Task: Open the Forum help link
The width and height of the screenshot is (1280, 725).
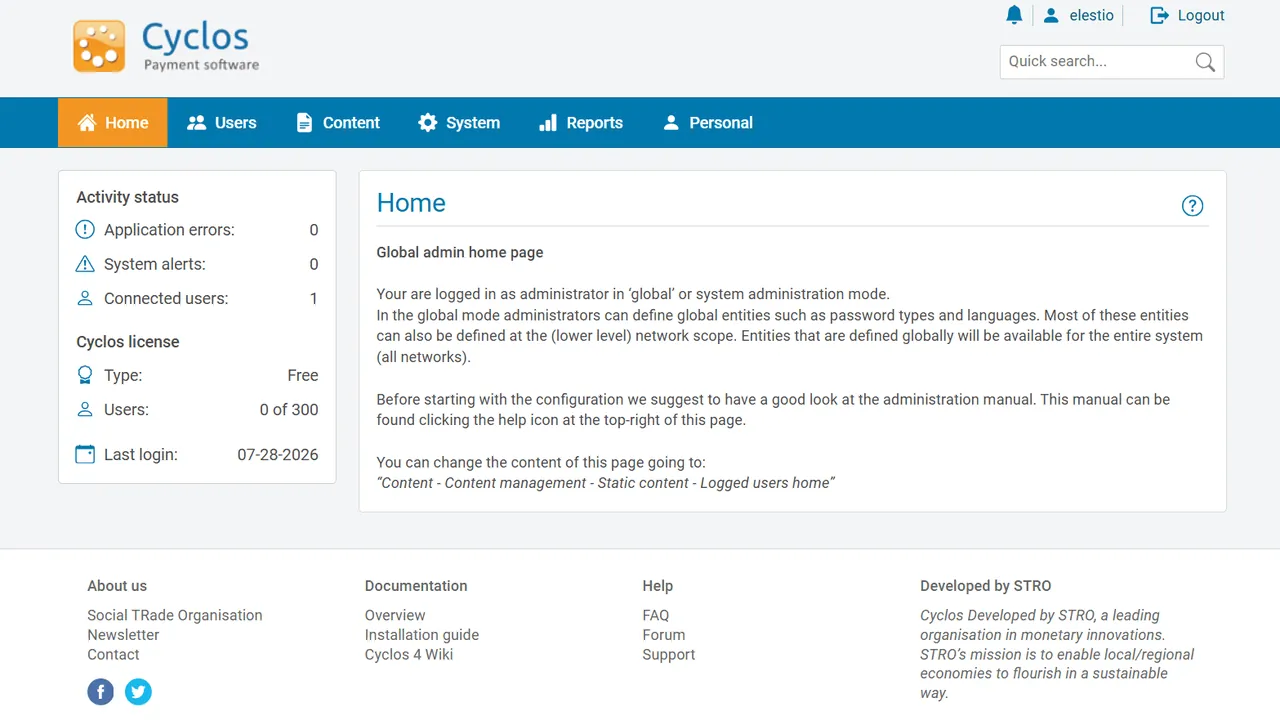Action: tap(664, 635)
